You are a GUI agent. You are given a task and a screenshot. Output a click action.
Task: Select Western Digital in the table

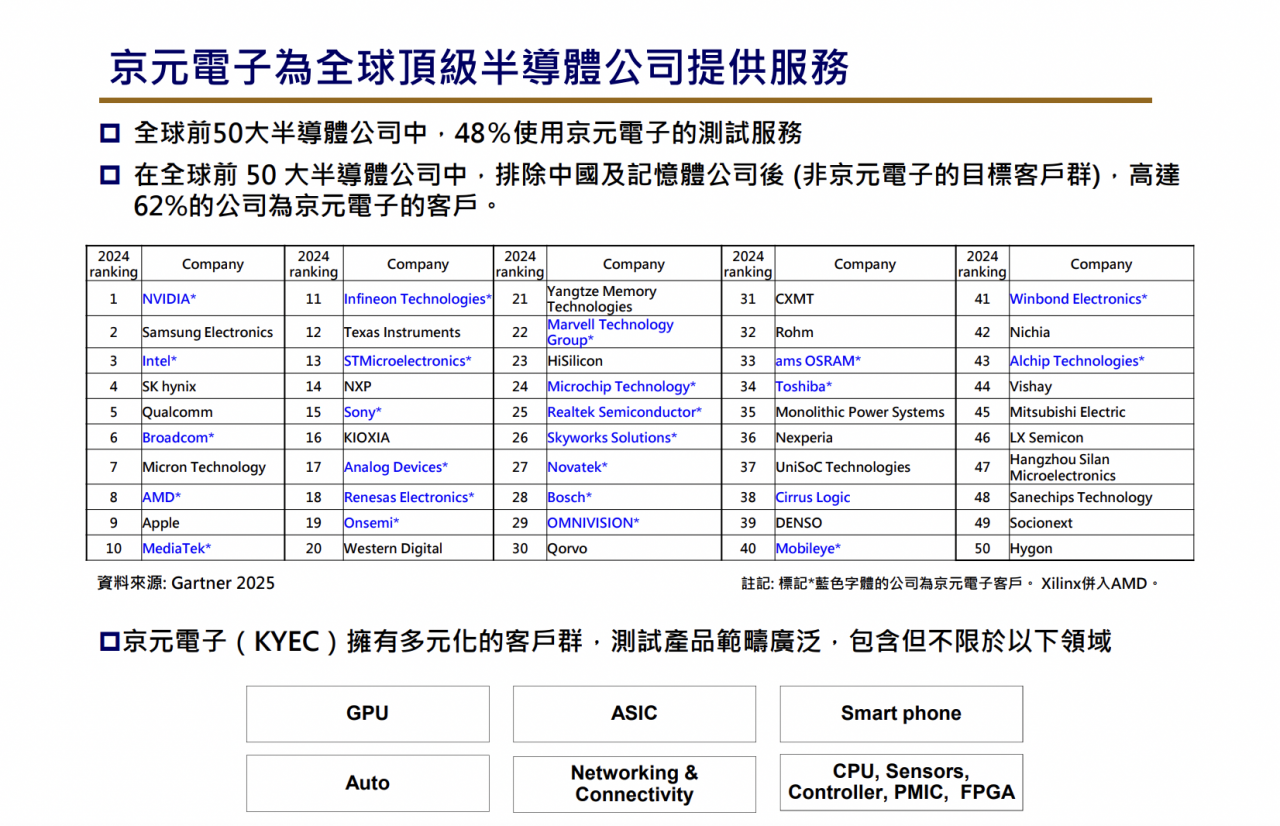[x=418, y=548]
